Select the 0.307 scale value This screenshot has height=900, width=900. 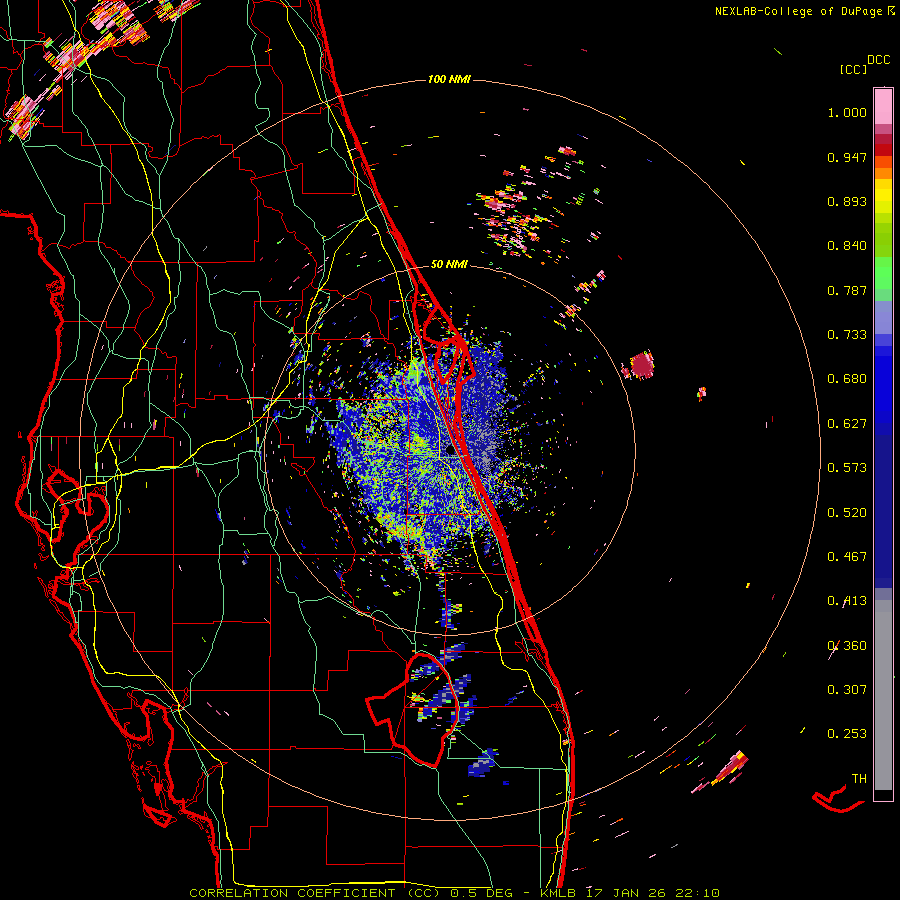click(847, 690)
